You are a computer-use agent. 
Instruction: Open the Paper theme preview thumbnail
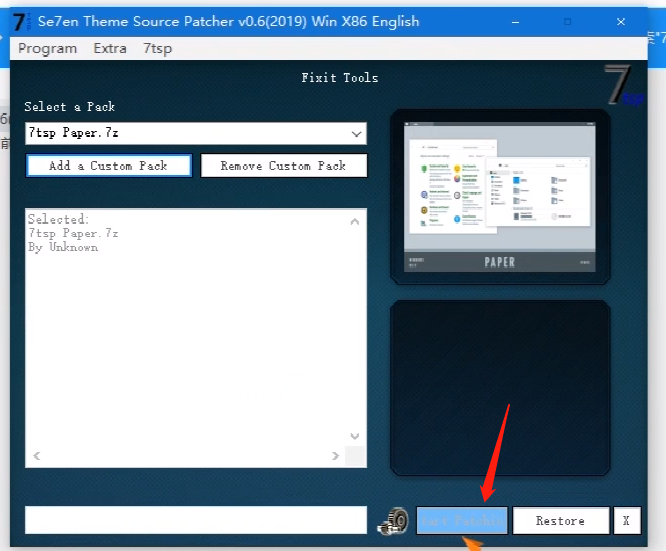[500, 197]
